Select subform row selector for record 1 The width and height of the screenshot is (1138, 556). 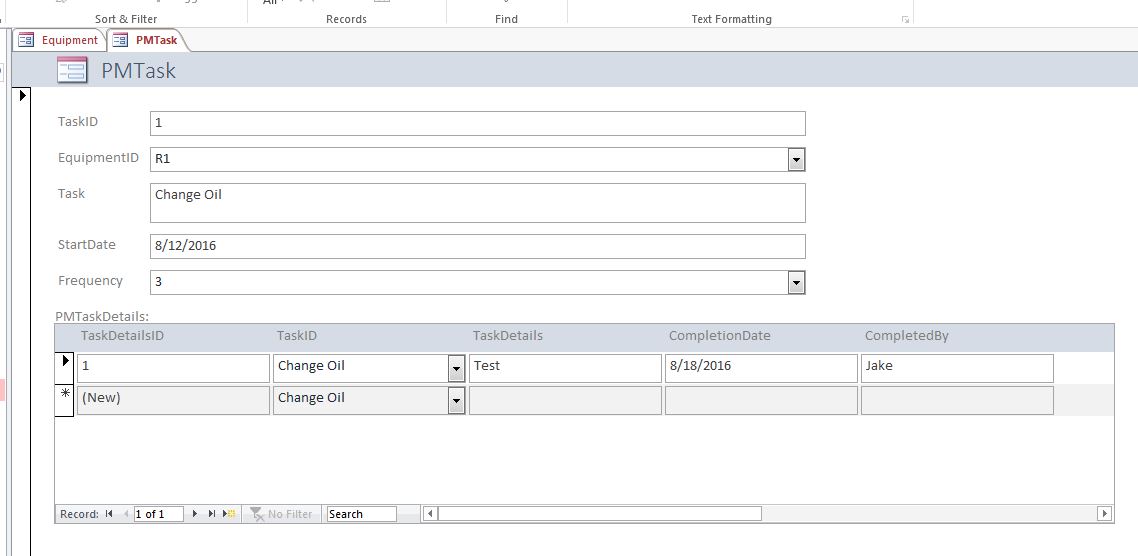[65, 368]
